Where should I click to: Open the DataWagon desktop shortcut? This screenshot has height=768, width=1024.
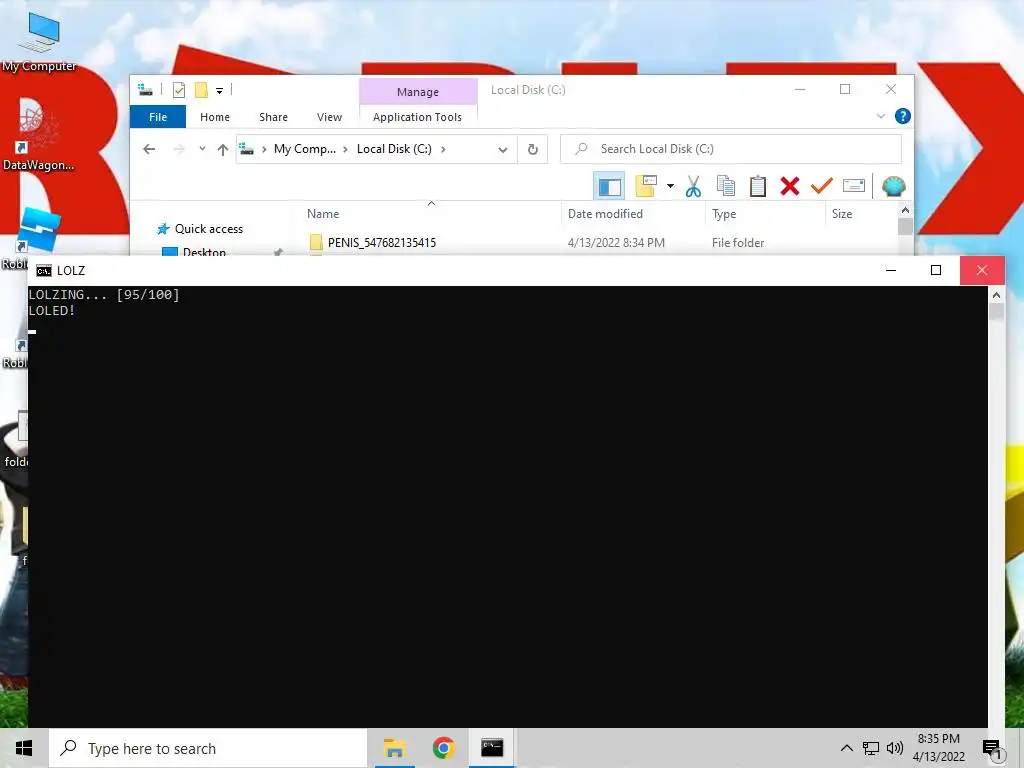pyautogui.click(x=39, y=135)
